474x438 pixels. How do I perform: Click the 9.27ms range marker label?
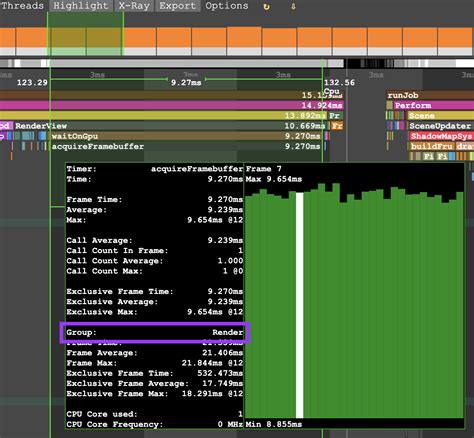click(186, 83)
